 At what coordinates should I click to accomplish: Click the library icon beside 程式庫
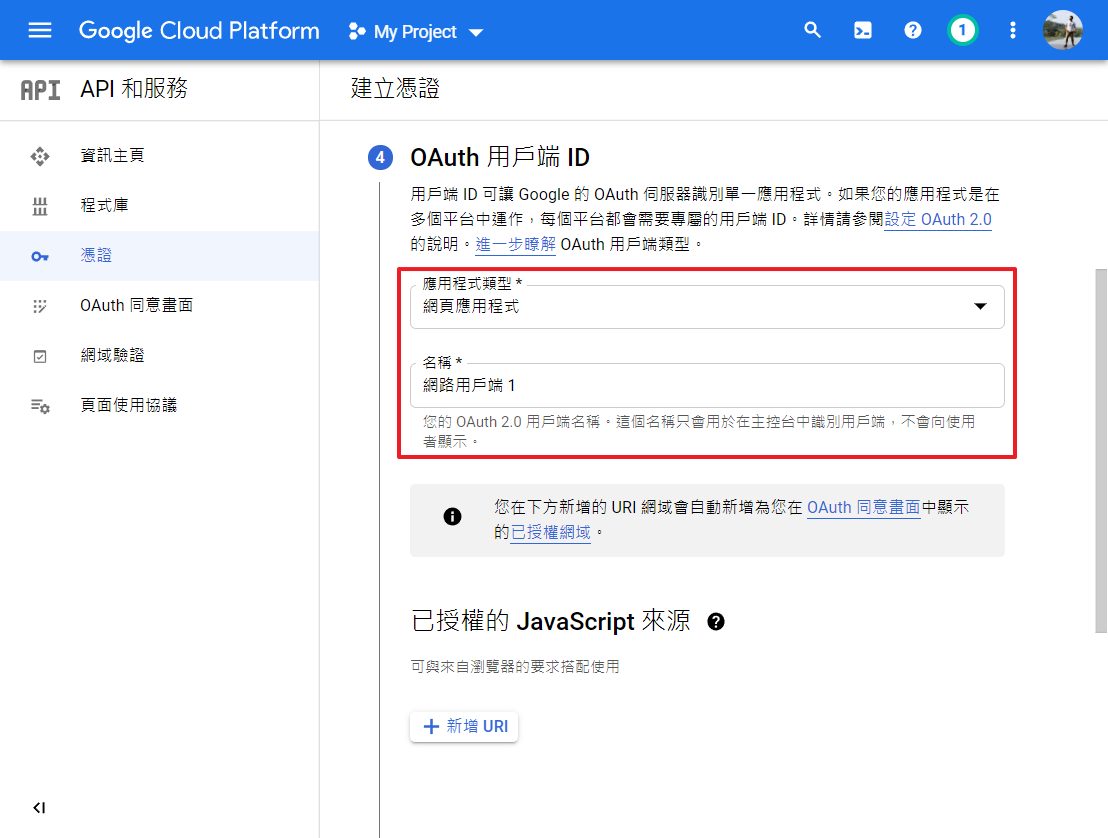coord(40,206)
